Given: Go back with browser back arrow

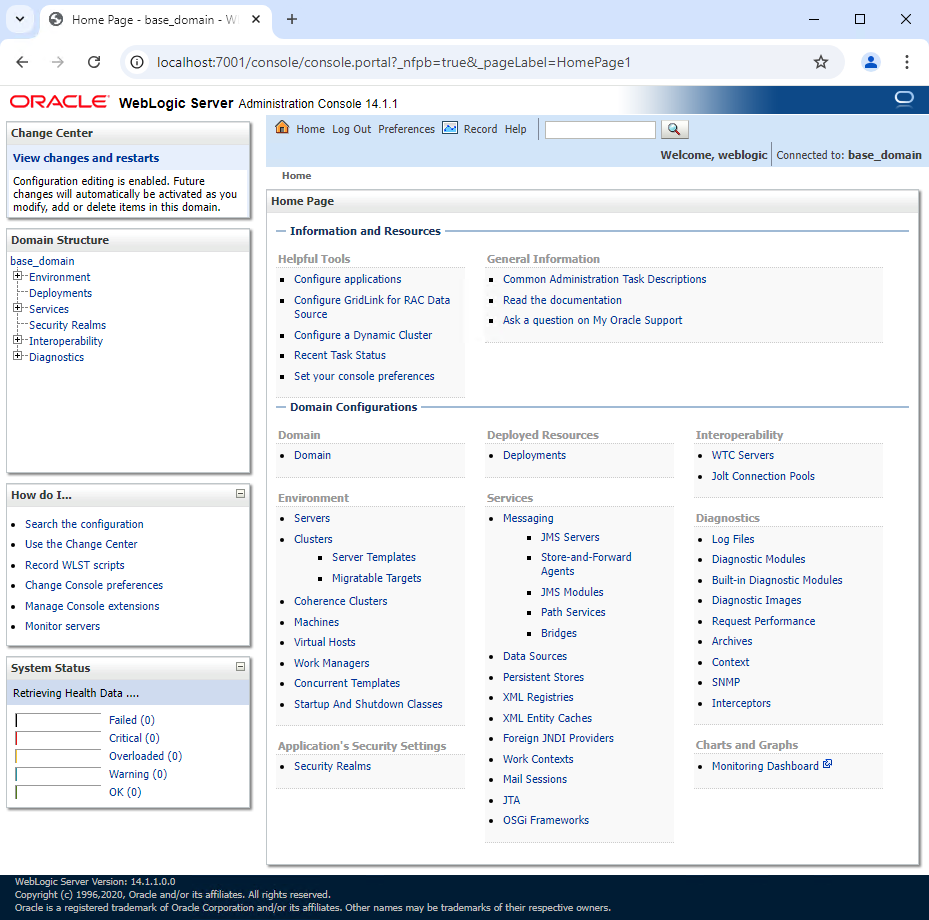Looking at the screenshot, I should [23, 62].
